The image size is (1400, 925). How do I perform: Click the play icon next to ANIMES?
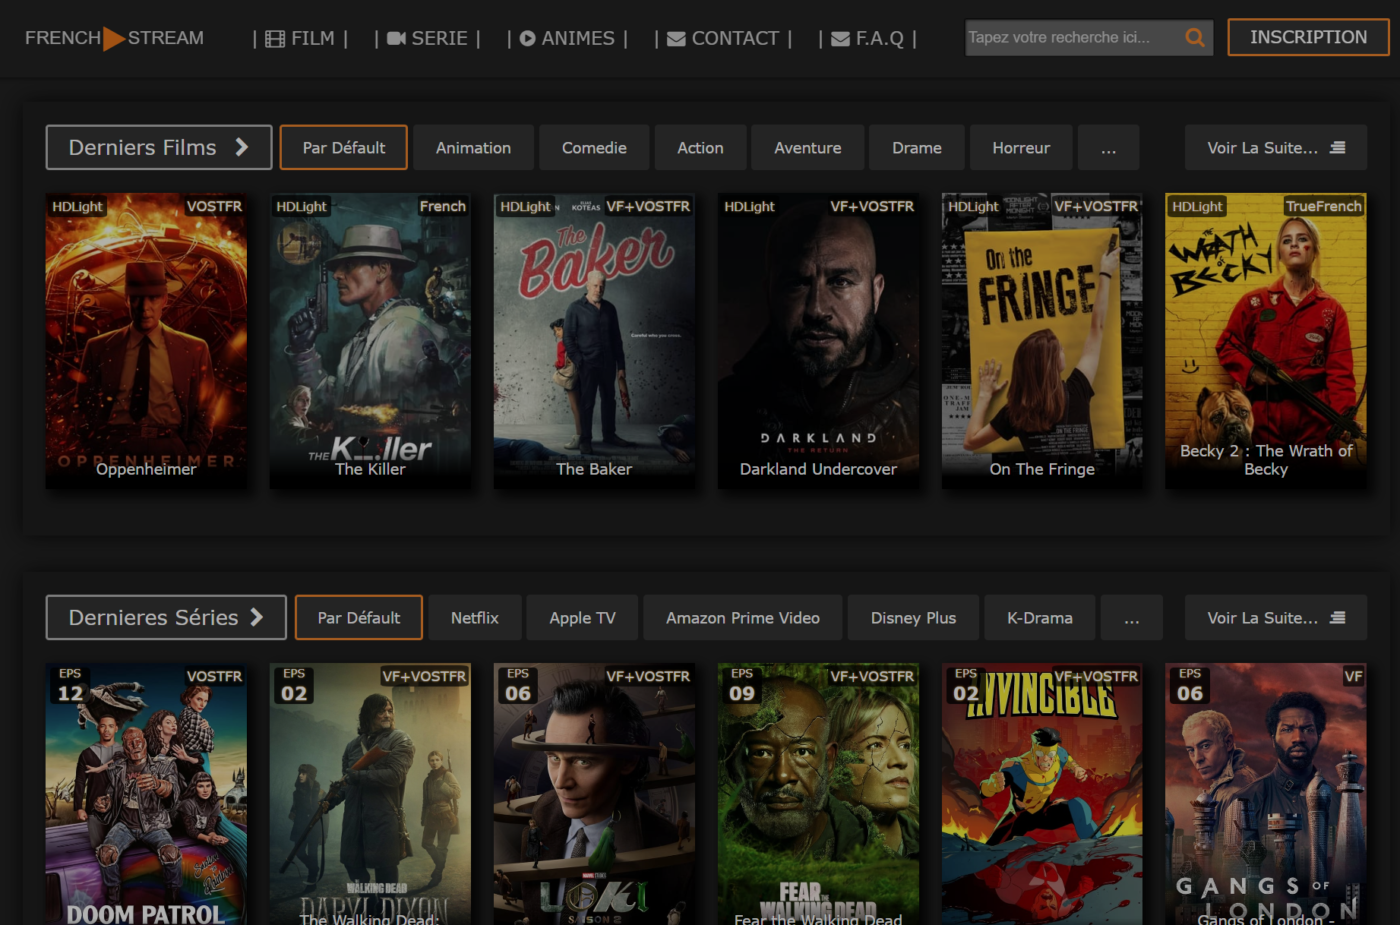click(x=527, y=38)
